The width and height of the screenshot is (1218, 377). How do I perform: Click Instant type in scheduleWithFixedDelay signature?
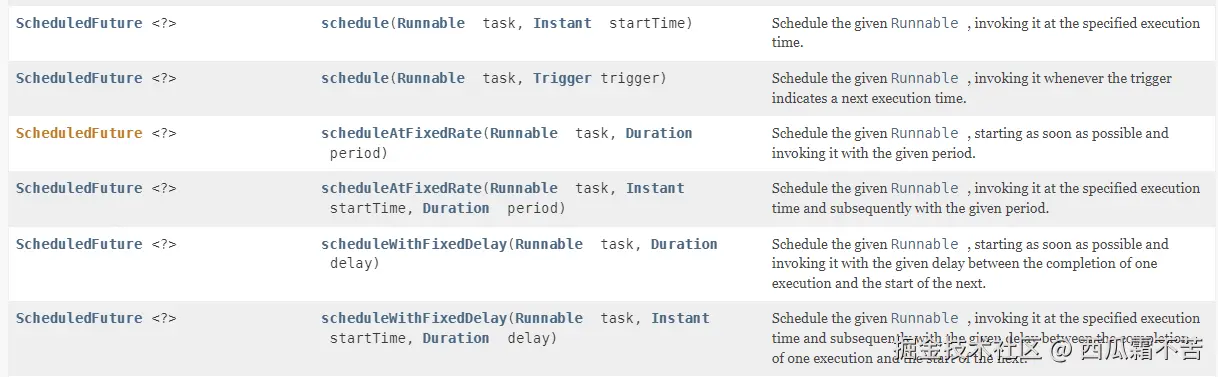(680, 318)
